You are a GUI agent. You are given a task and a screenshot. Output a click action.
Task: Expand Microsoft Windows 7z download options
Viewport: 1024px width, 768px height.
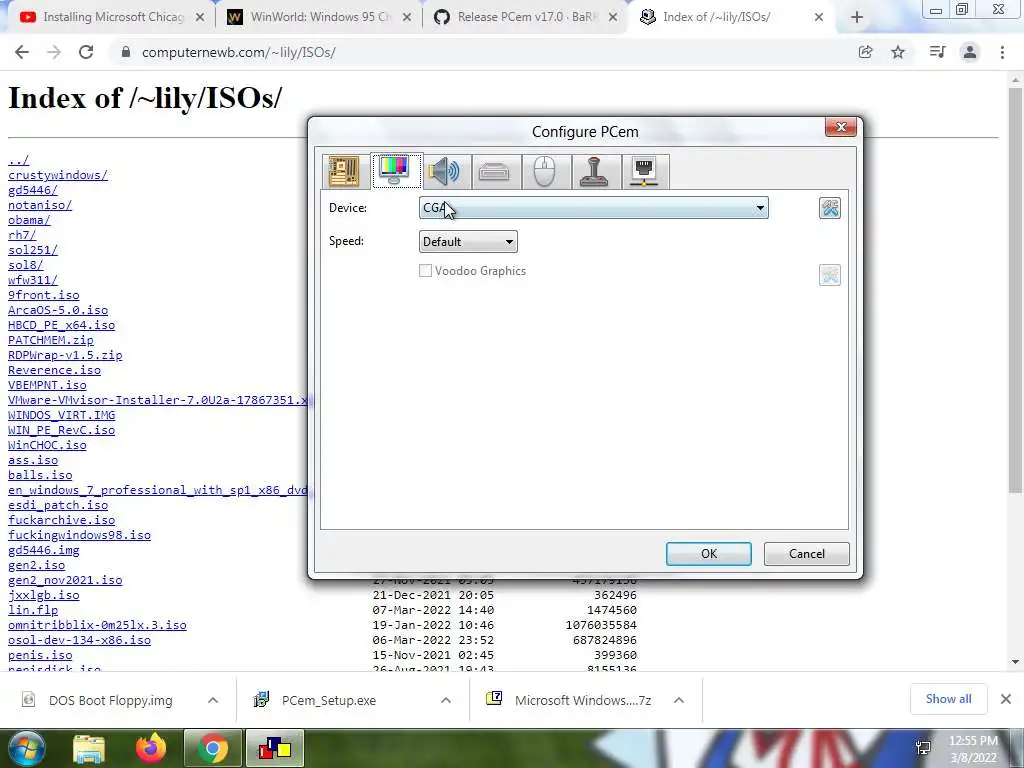[x=679, y=700]
